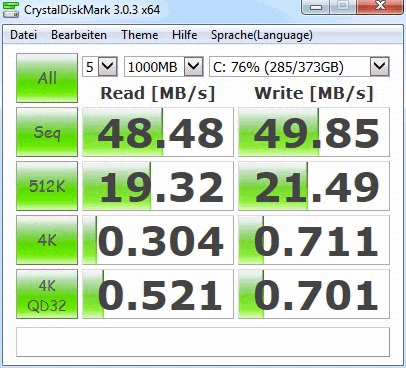This screenshot has width=406, height=368.
Task: Click the empty comment field at bottom
Action: (203, 342)
